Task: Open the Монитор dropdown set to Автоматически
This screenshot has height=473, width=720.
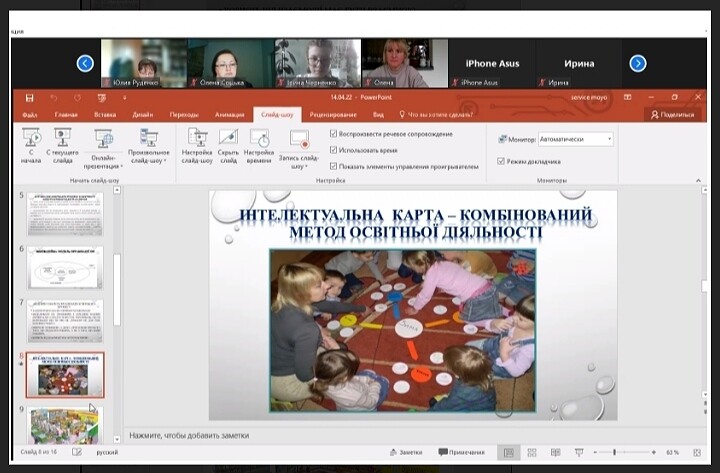Action: pos(575,139)
